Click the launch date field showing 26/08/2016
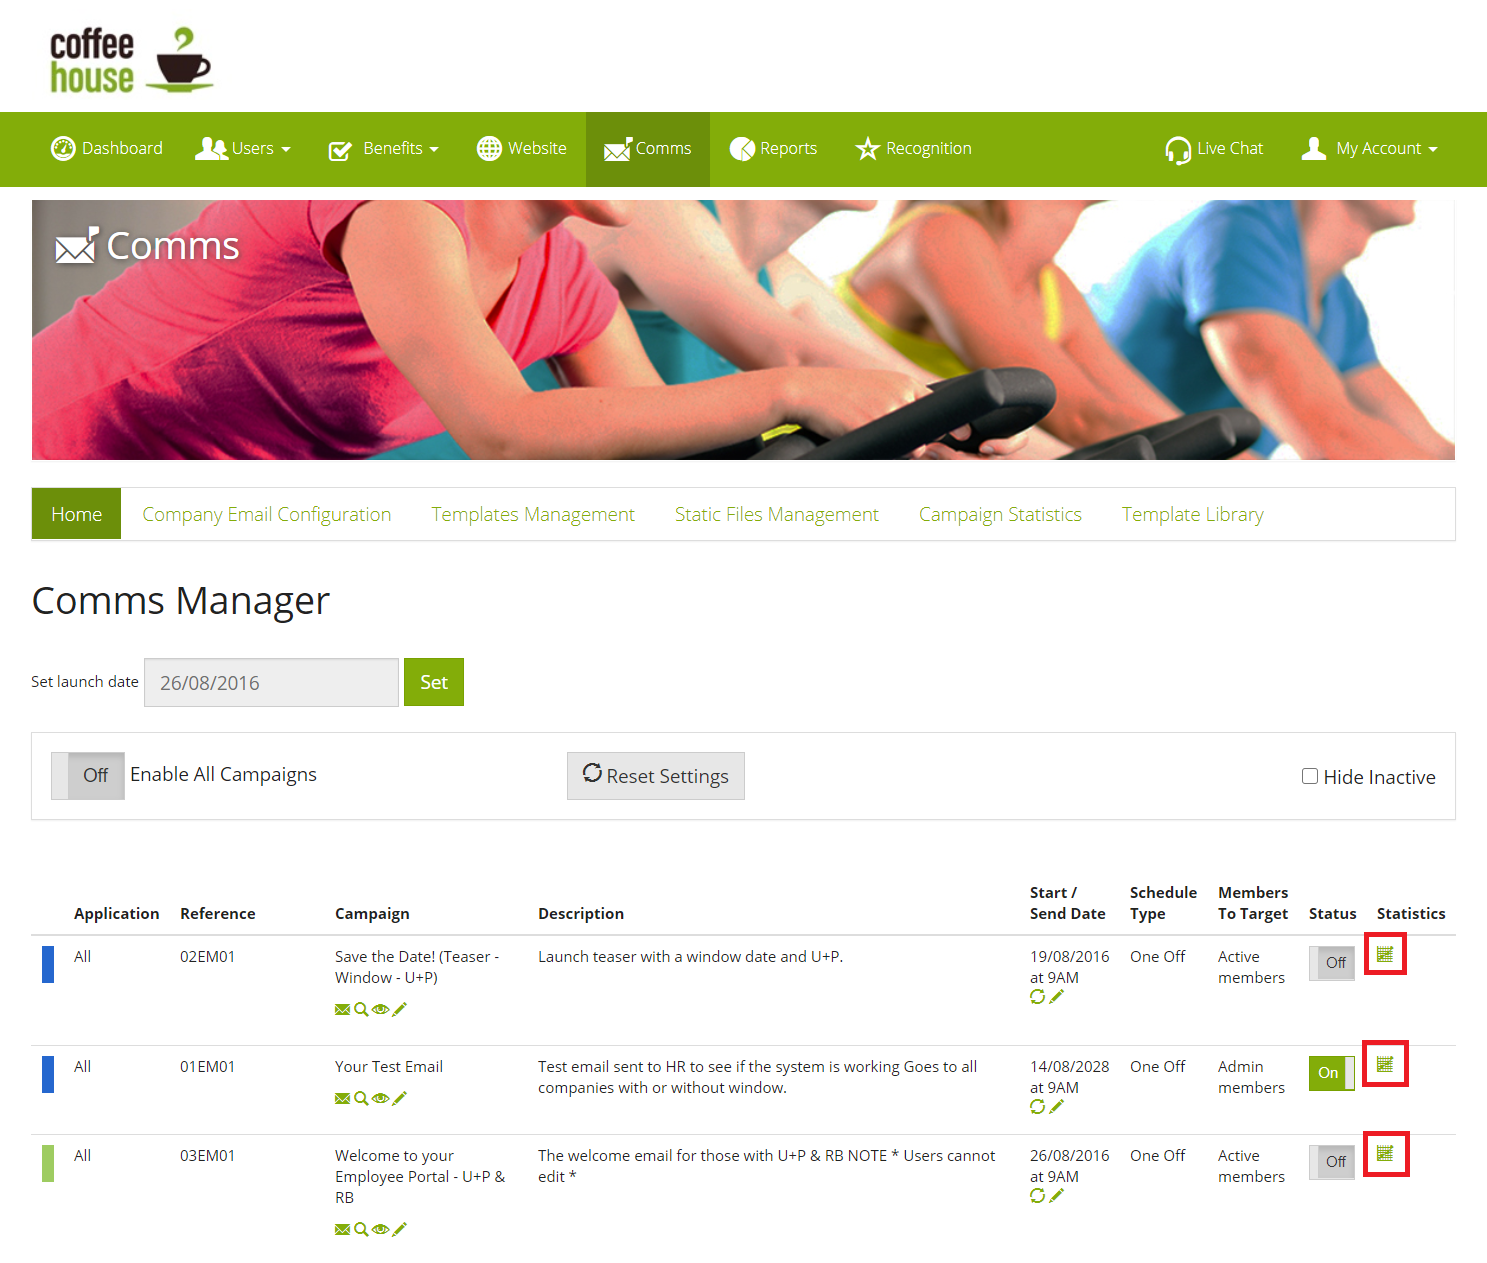This screenshot has width=1487, height=1263. [x=271, y=682]
